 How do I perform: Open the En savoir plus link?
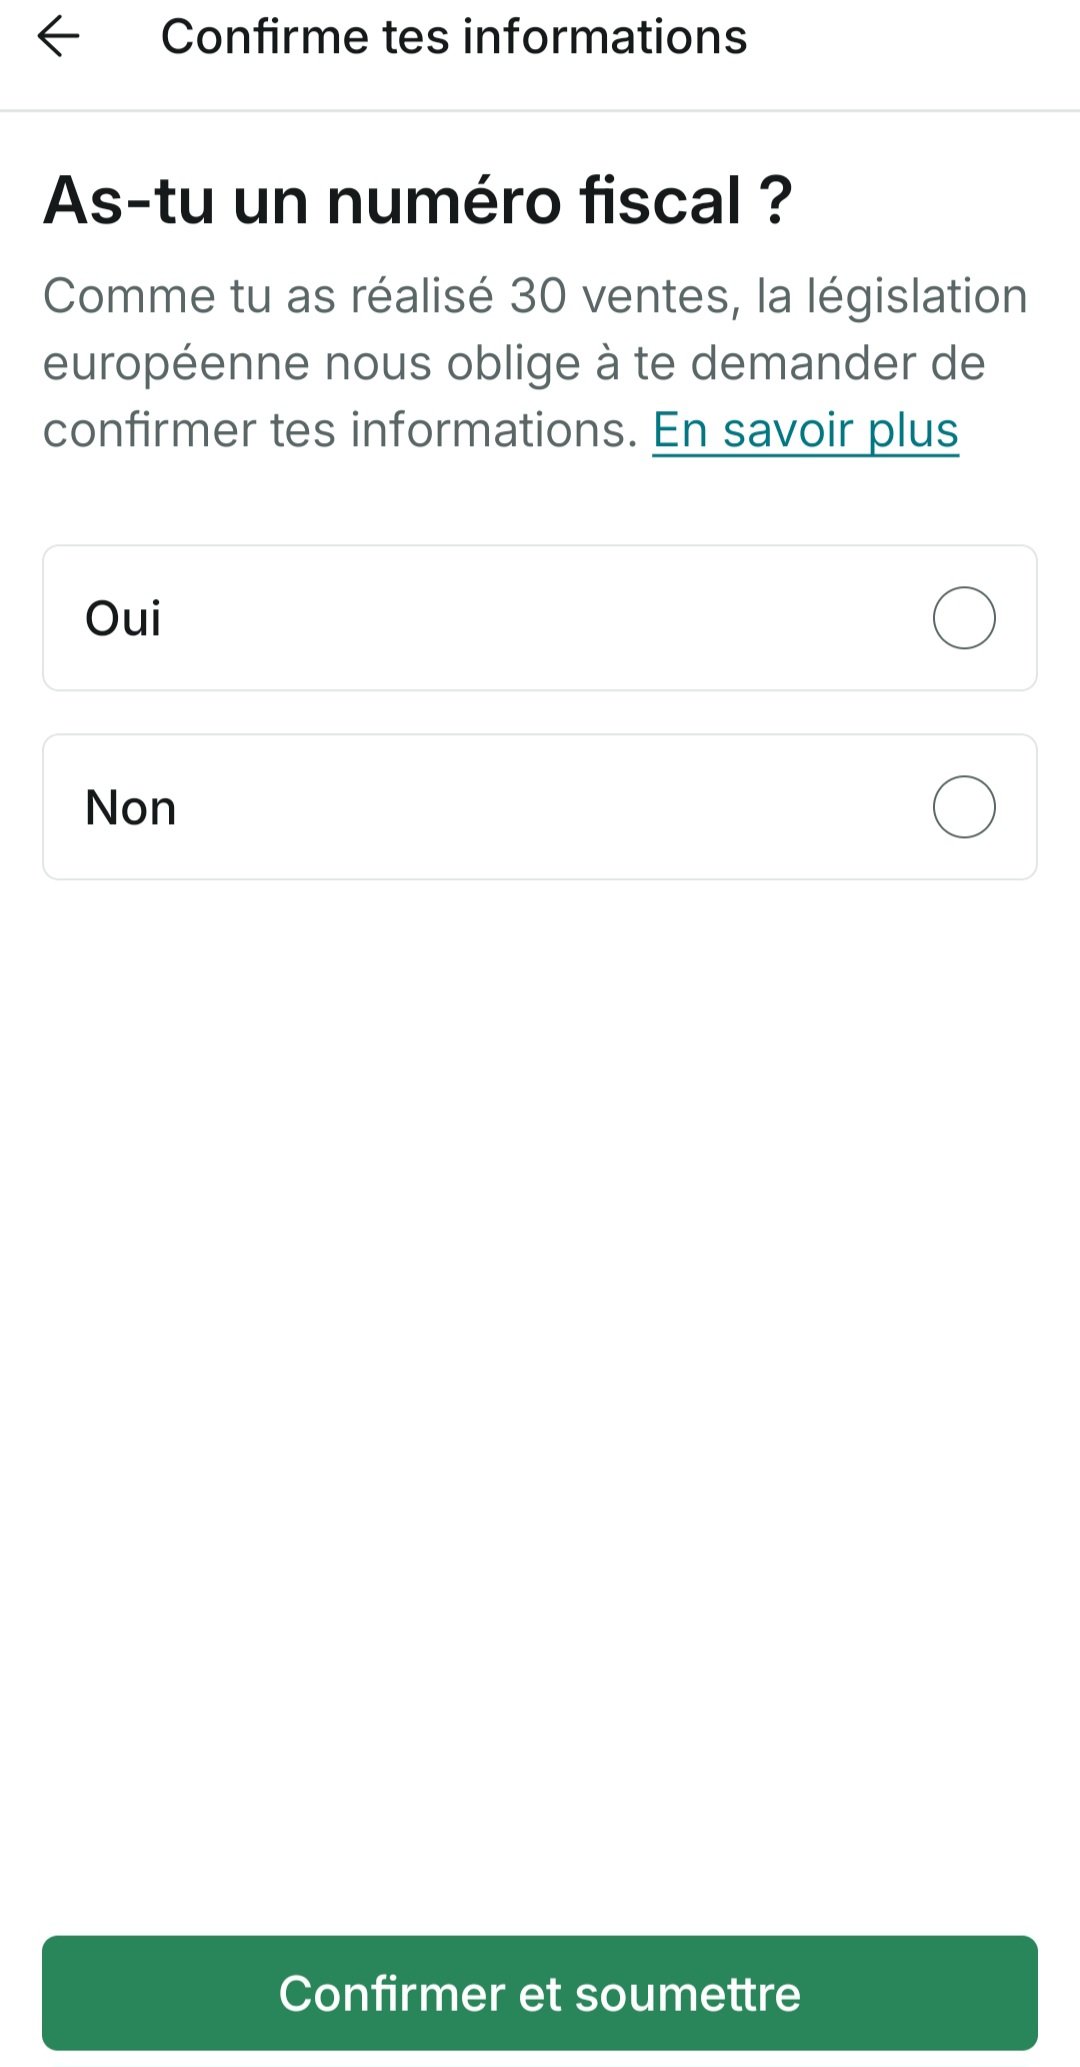805,430
